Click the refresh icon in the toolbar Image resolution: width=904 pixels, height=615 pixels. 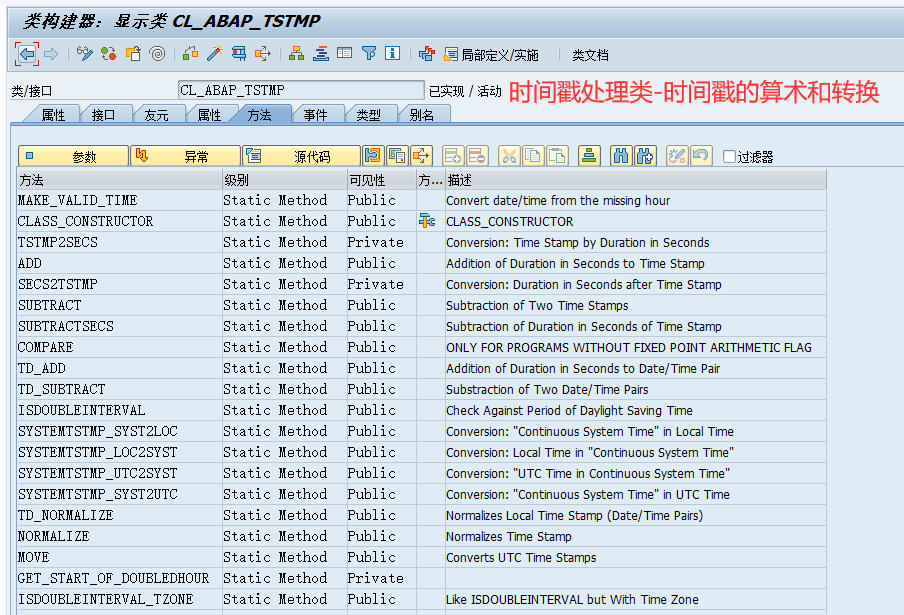pos(110,55)
